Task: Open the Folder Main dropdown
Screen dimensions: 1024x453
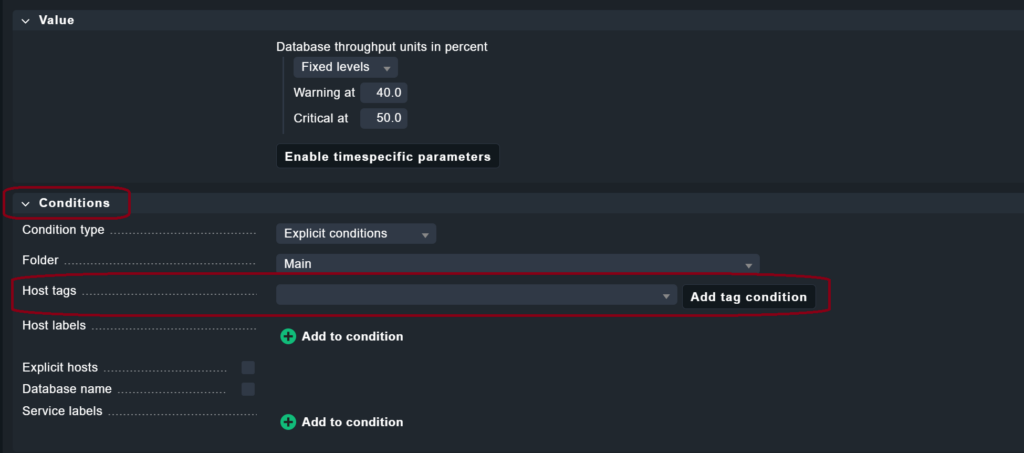Action: [x=517, y=264]
